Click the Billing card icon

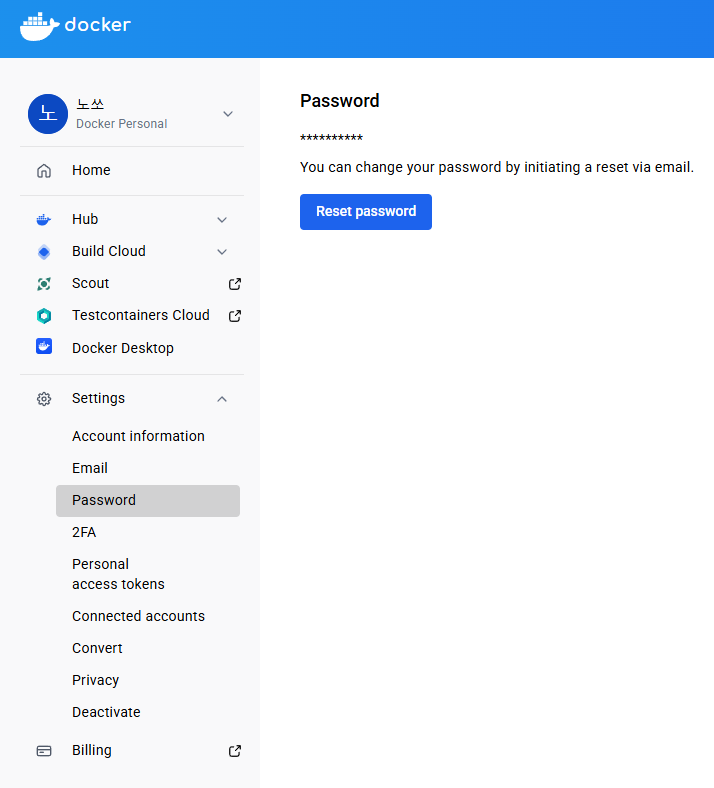click(44, 751)
